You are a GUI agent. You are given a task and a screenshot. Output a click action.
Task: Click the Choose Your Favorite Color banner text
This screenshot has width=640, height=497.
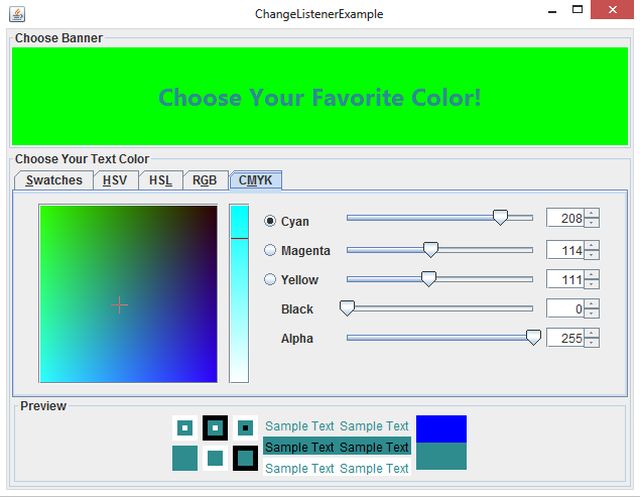(x=320, y=98)
